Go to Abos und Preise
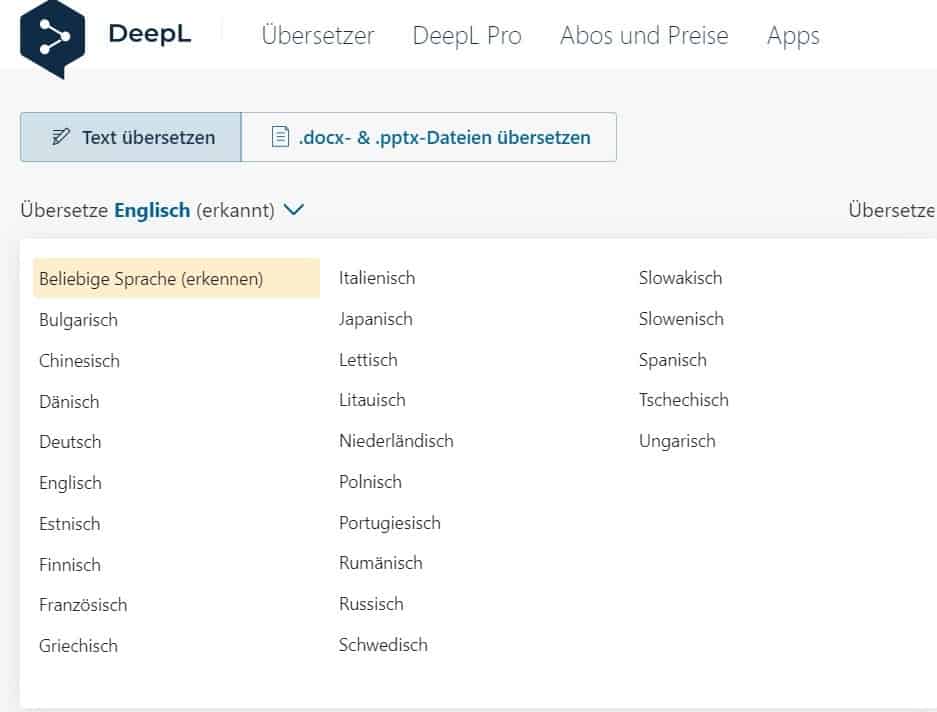 pyautogui.click(x=644, y=35)
